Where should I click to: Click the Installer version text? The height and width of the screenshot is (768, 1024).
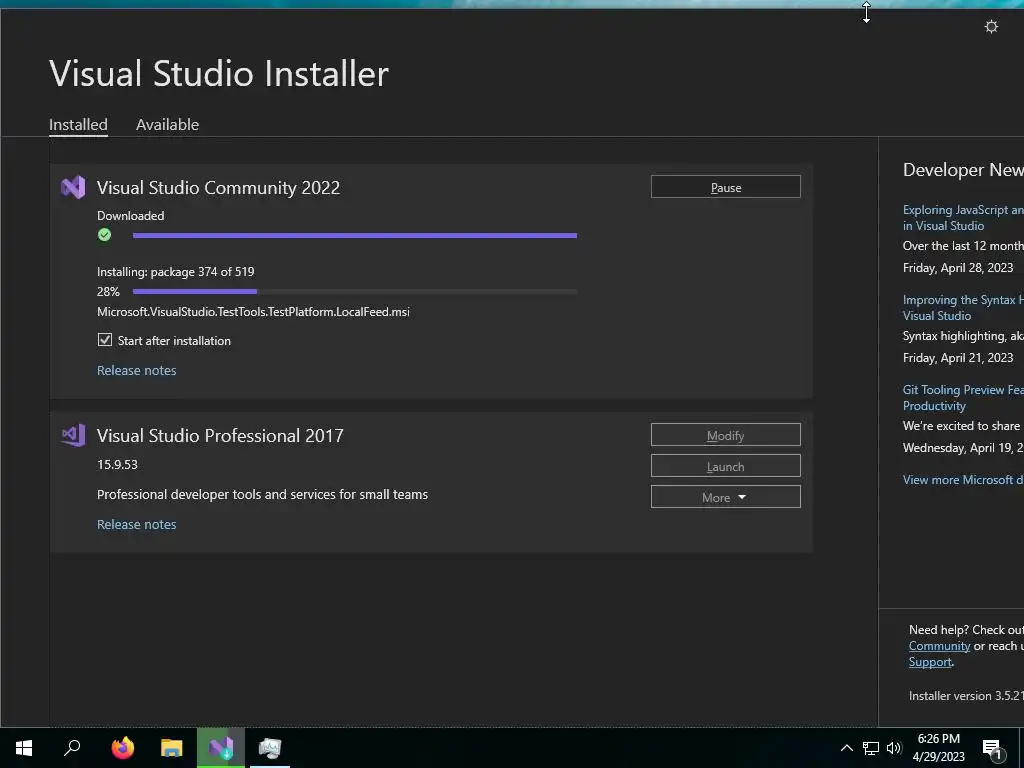click(966, 696)
